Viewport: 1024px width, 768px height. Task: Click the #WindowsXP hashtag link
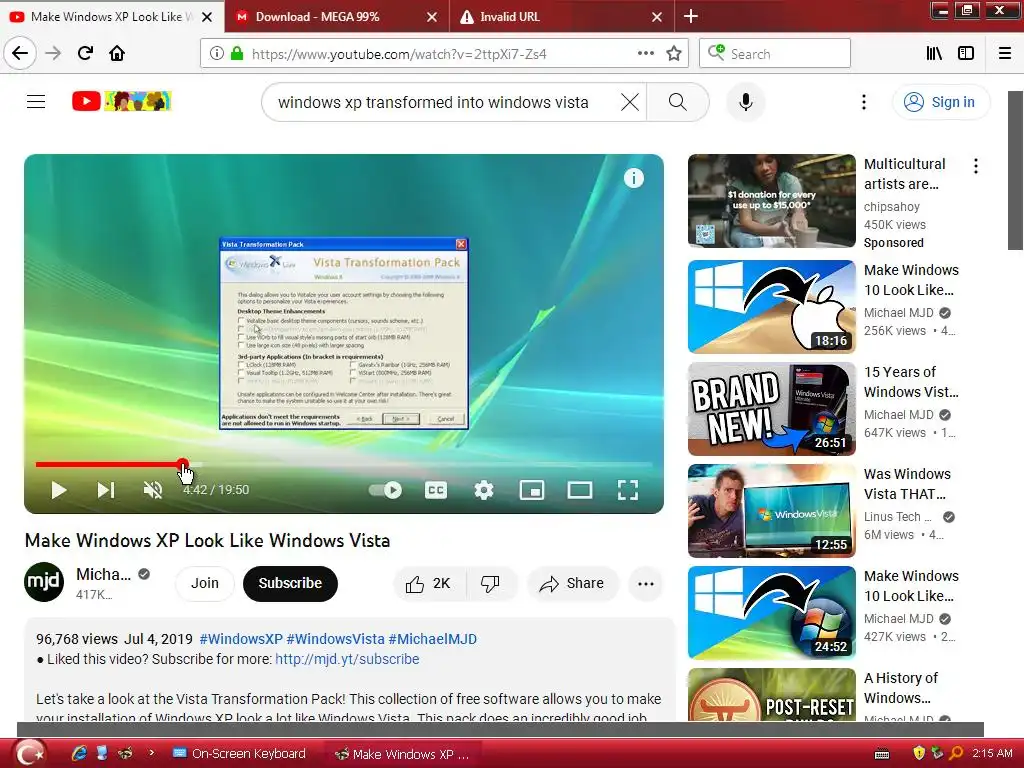(x=241, y=639)
